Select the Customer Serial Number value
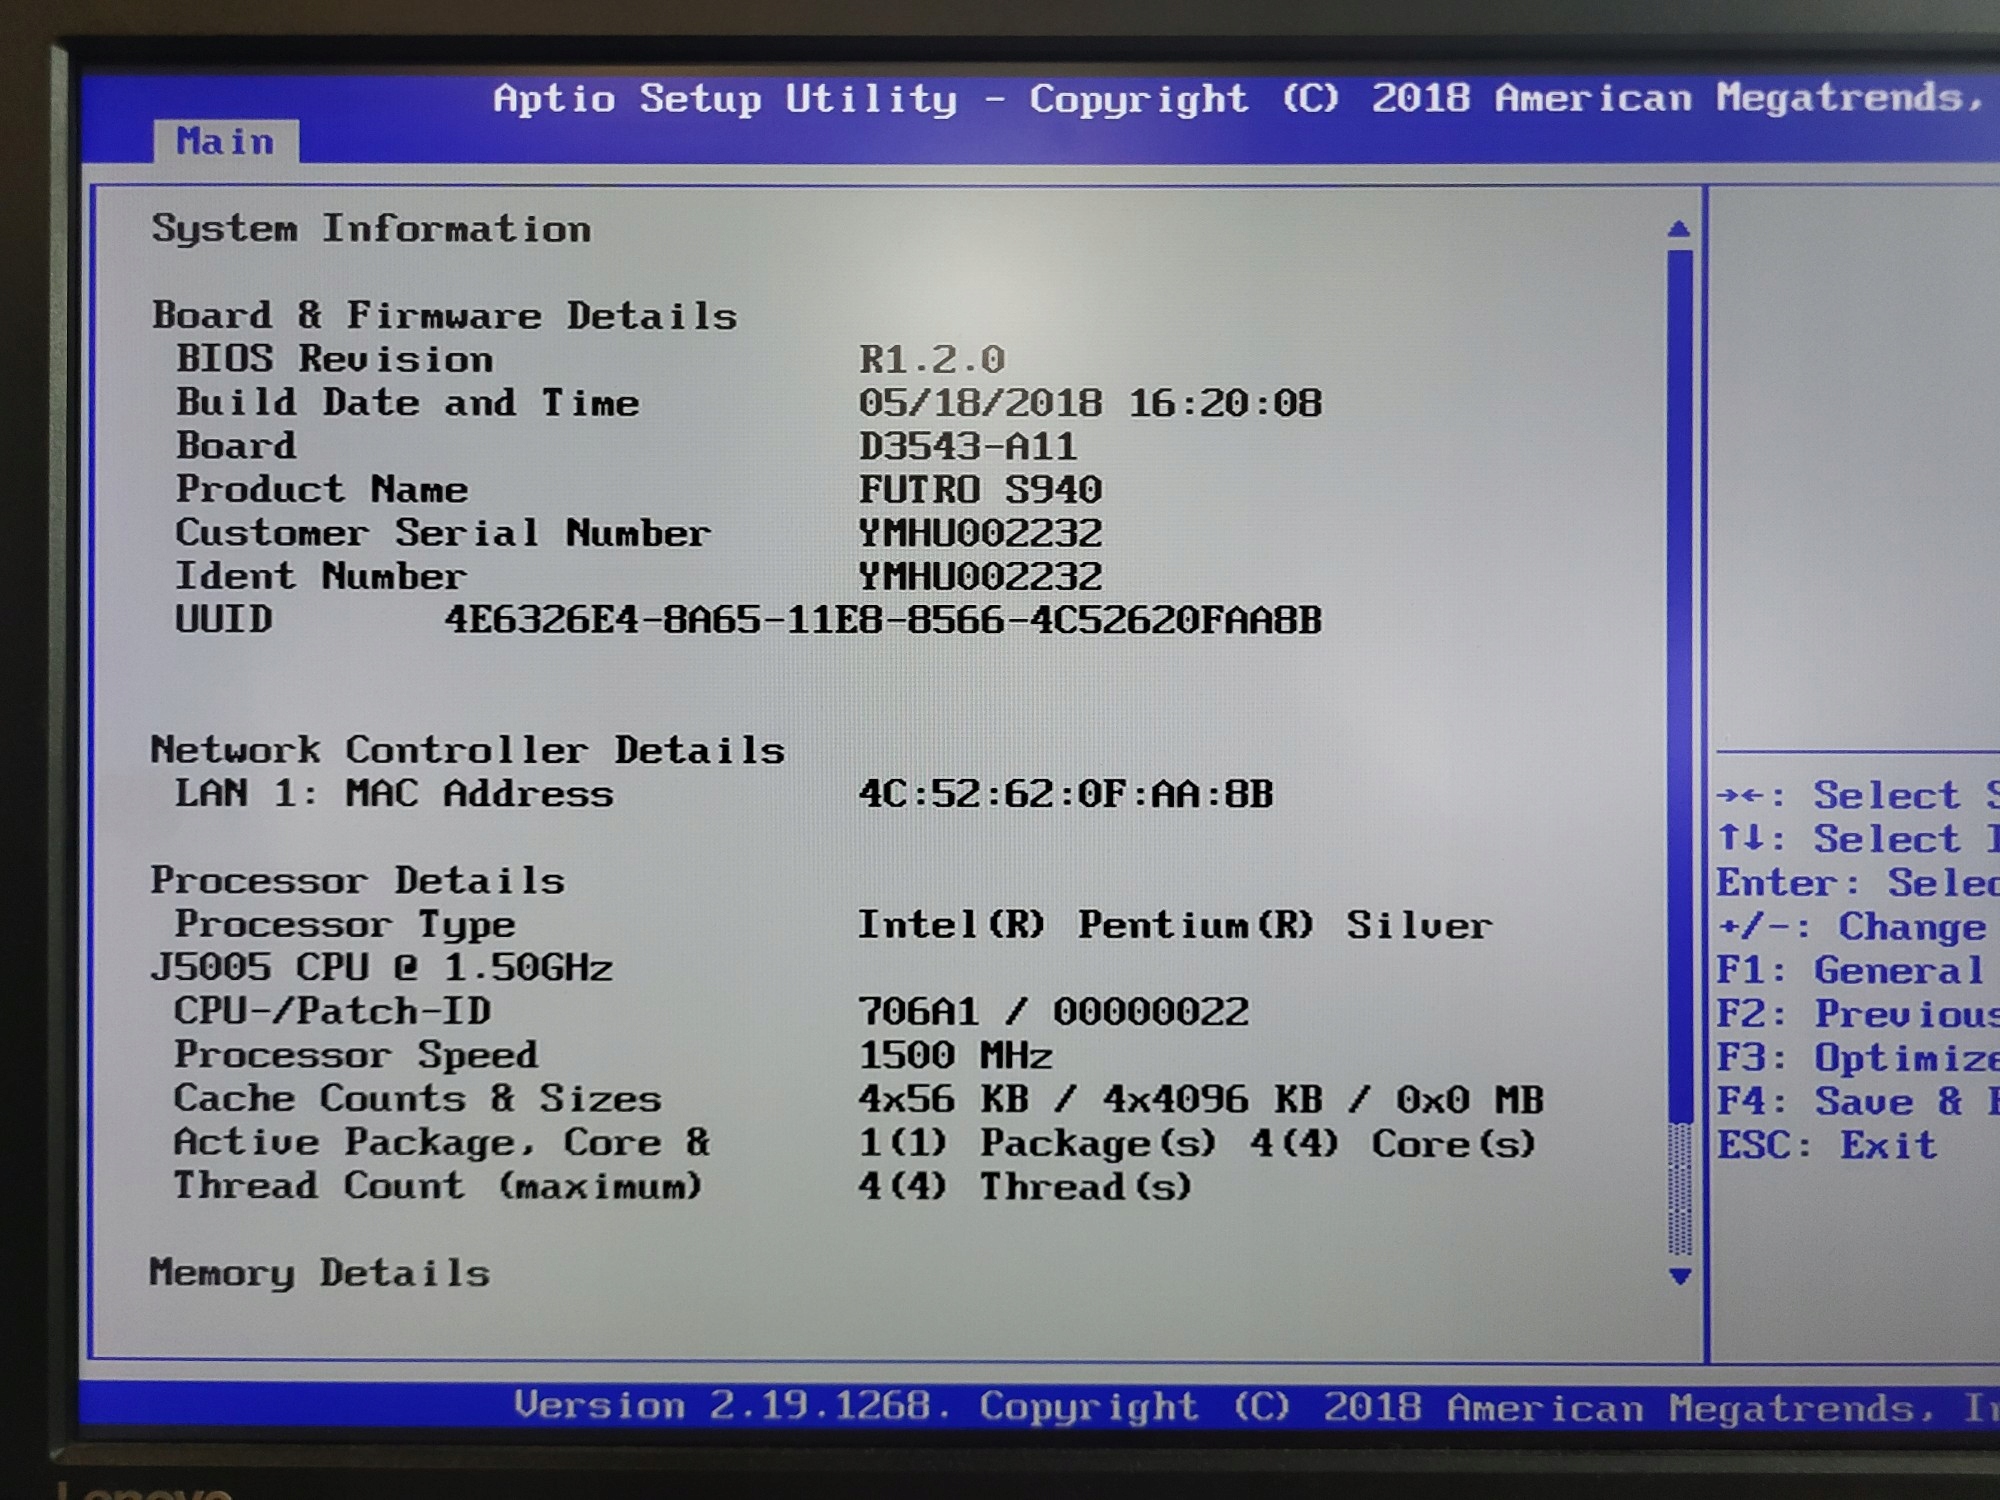 click(979, 533)
